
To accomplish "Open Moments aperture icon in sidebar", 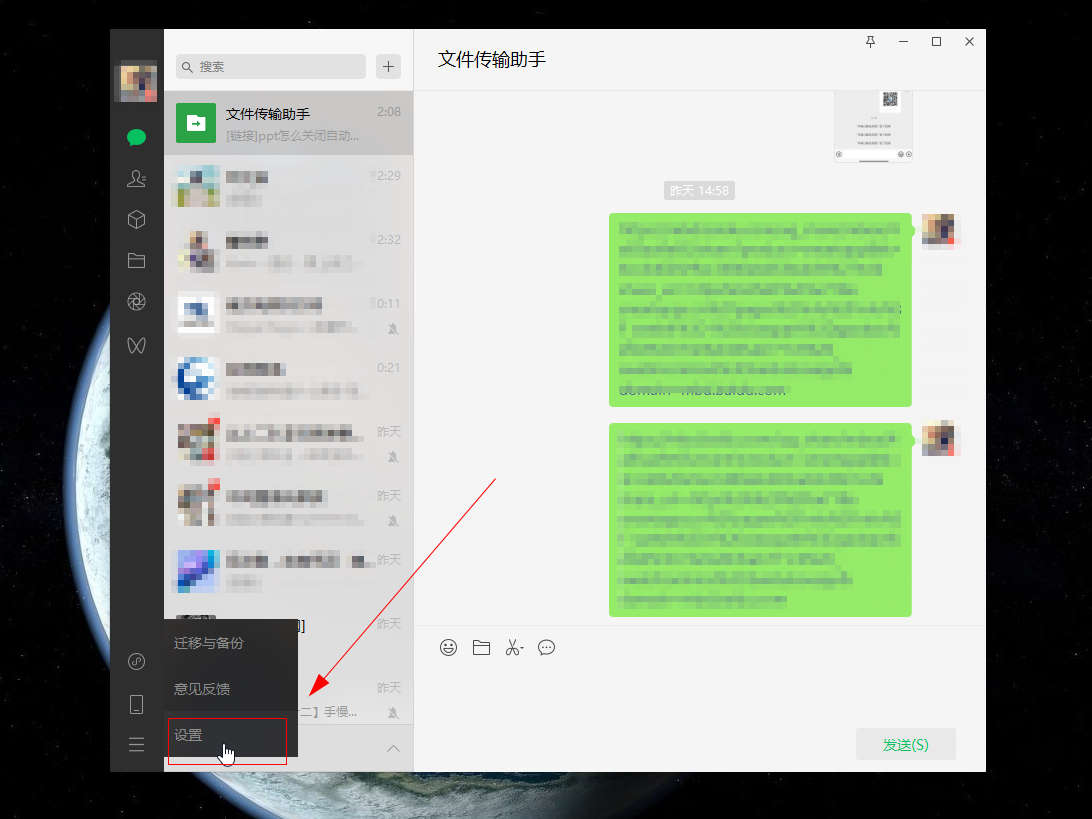I will pos(137,302).
